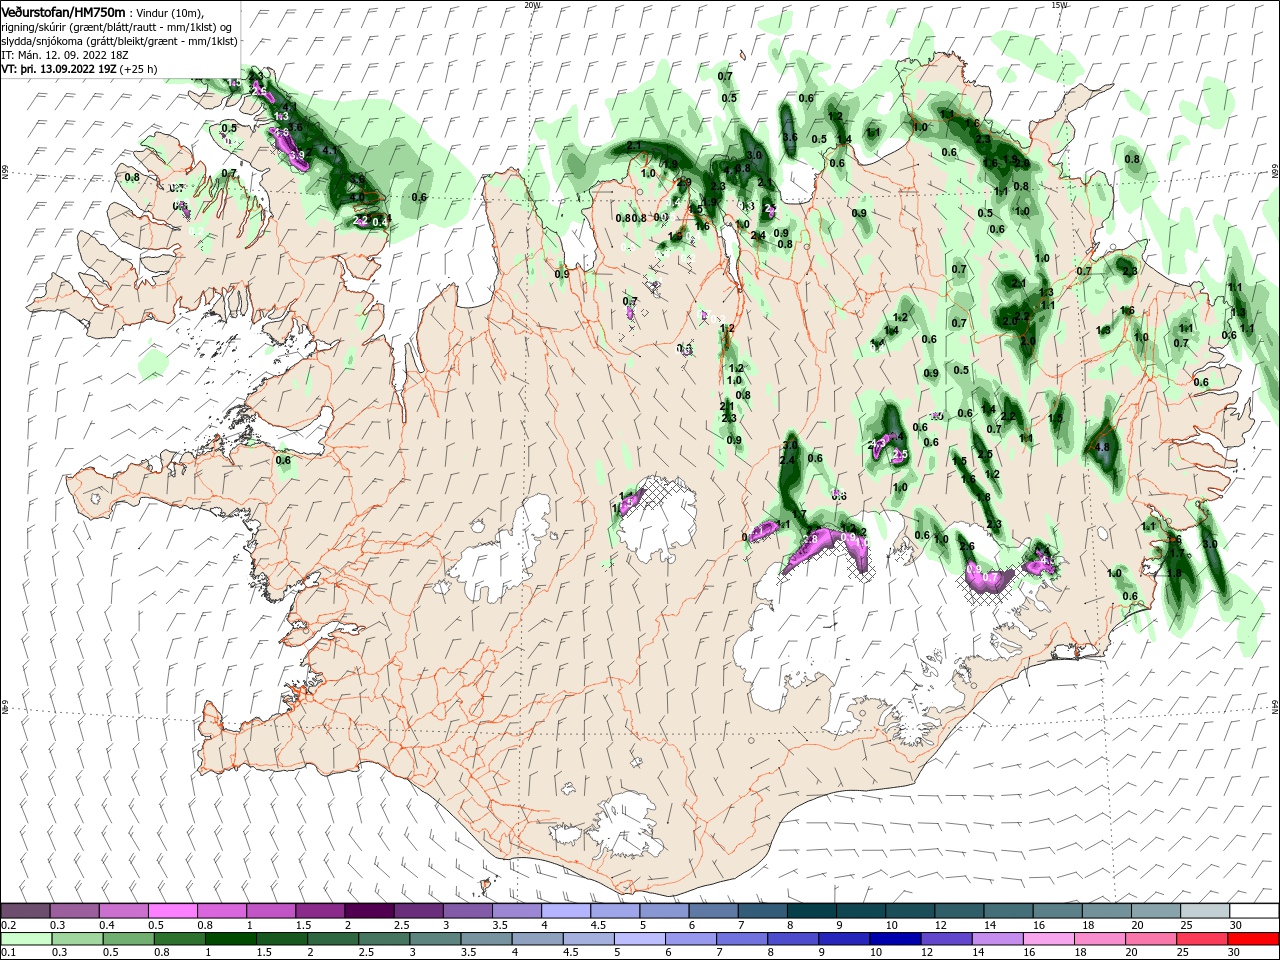
Task: Click the 20W longitude label
Action: point(532,5)
